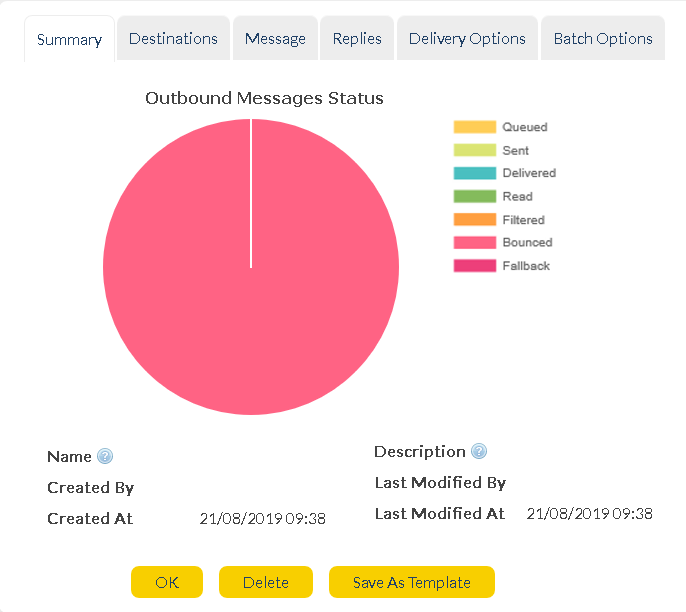Click the help icon beside Description

(479, 452)
